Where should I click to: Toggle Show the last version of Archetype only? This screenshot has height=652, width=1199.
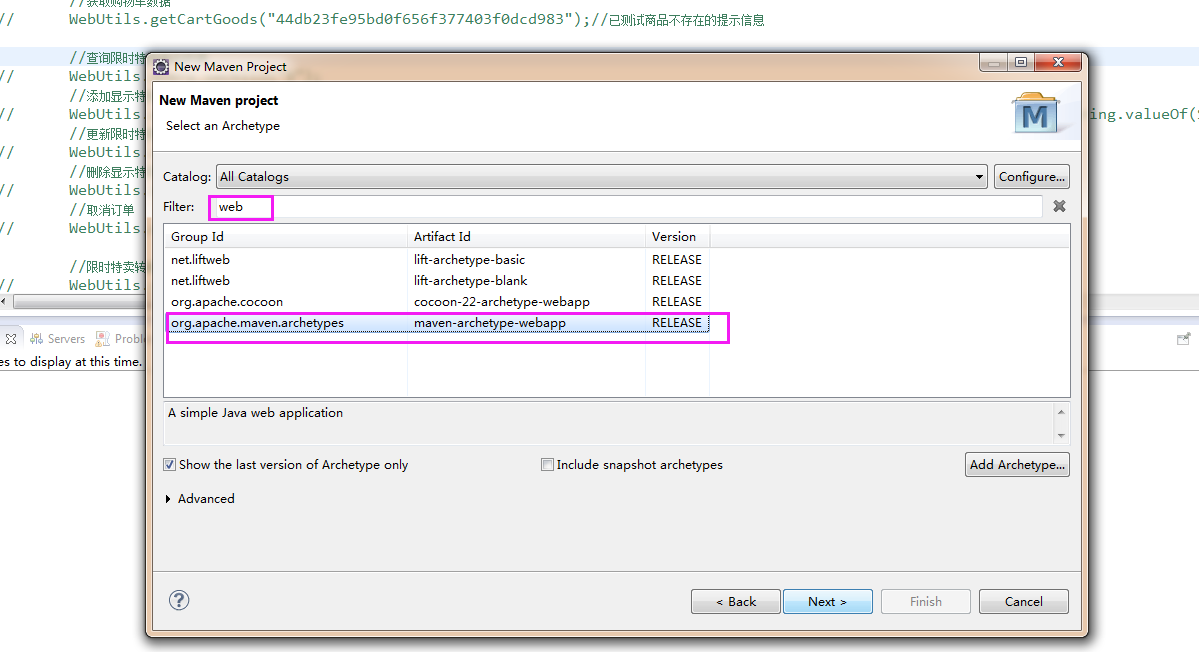170,465
